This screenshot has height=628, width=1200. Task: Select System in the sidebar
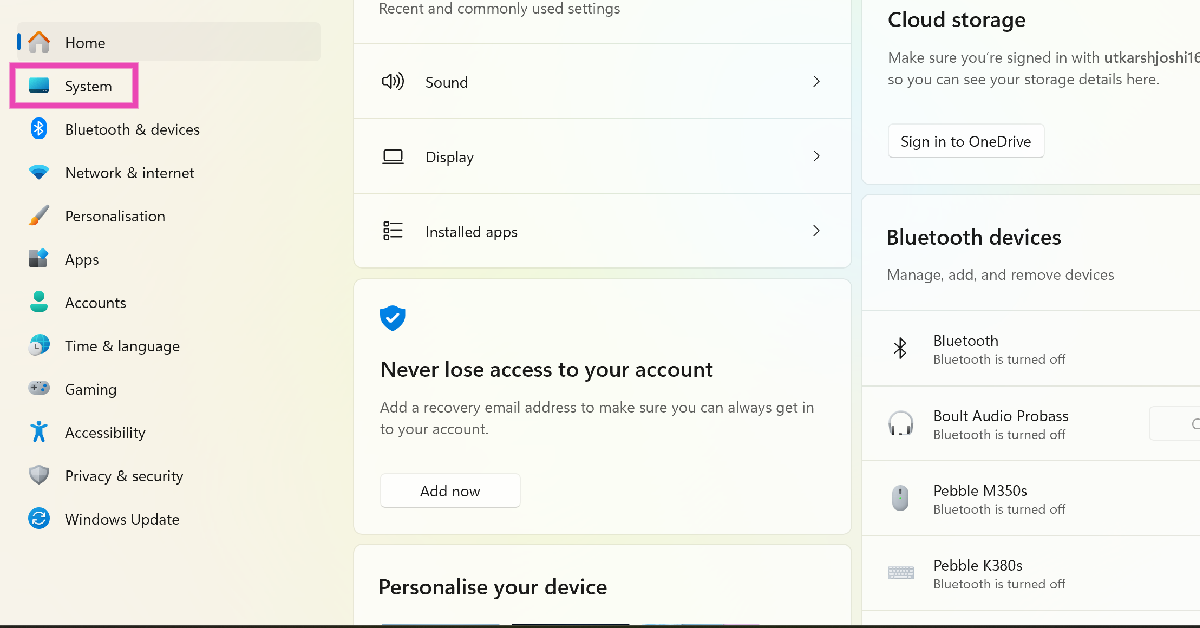pos(88,86)
